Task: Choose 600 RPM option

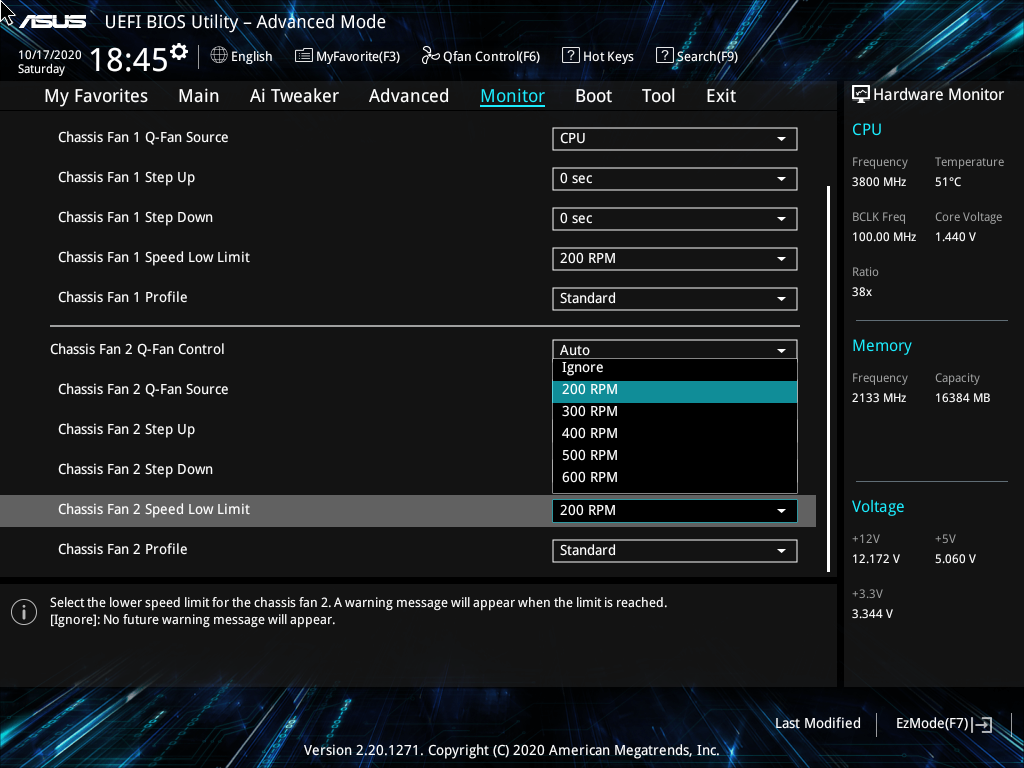Action: pos(675,477)
